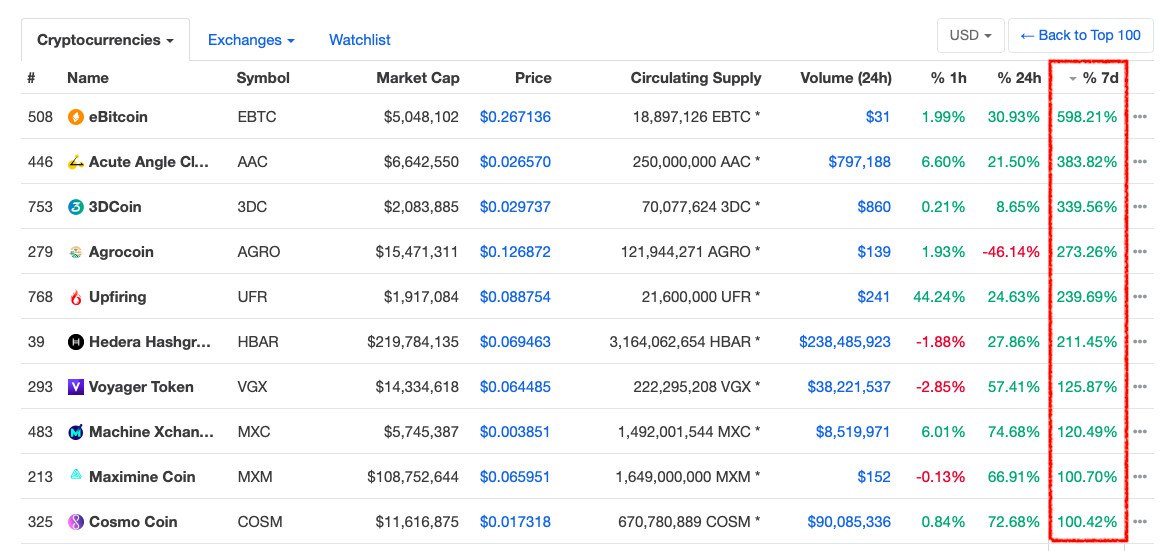
Task: Expand the Exchanges dropdown menu
Action: tap(251, 40)
